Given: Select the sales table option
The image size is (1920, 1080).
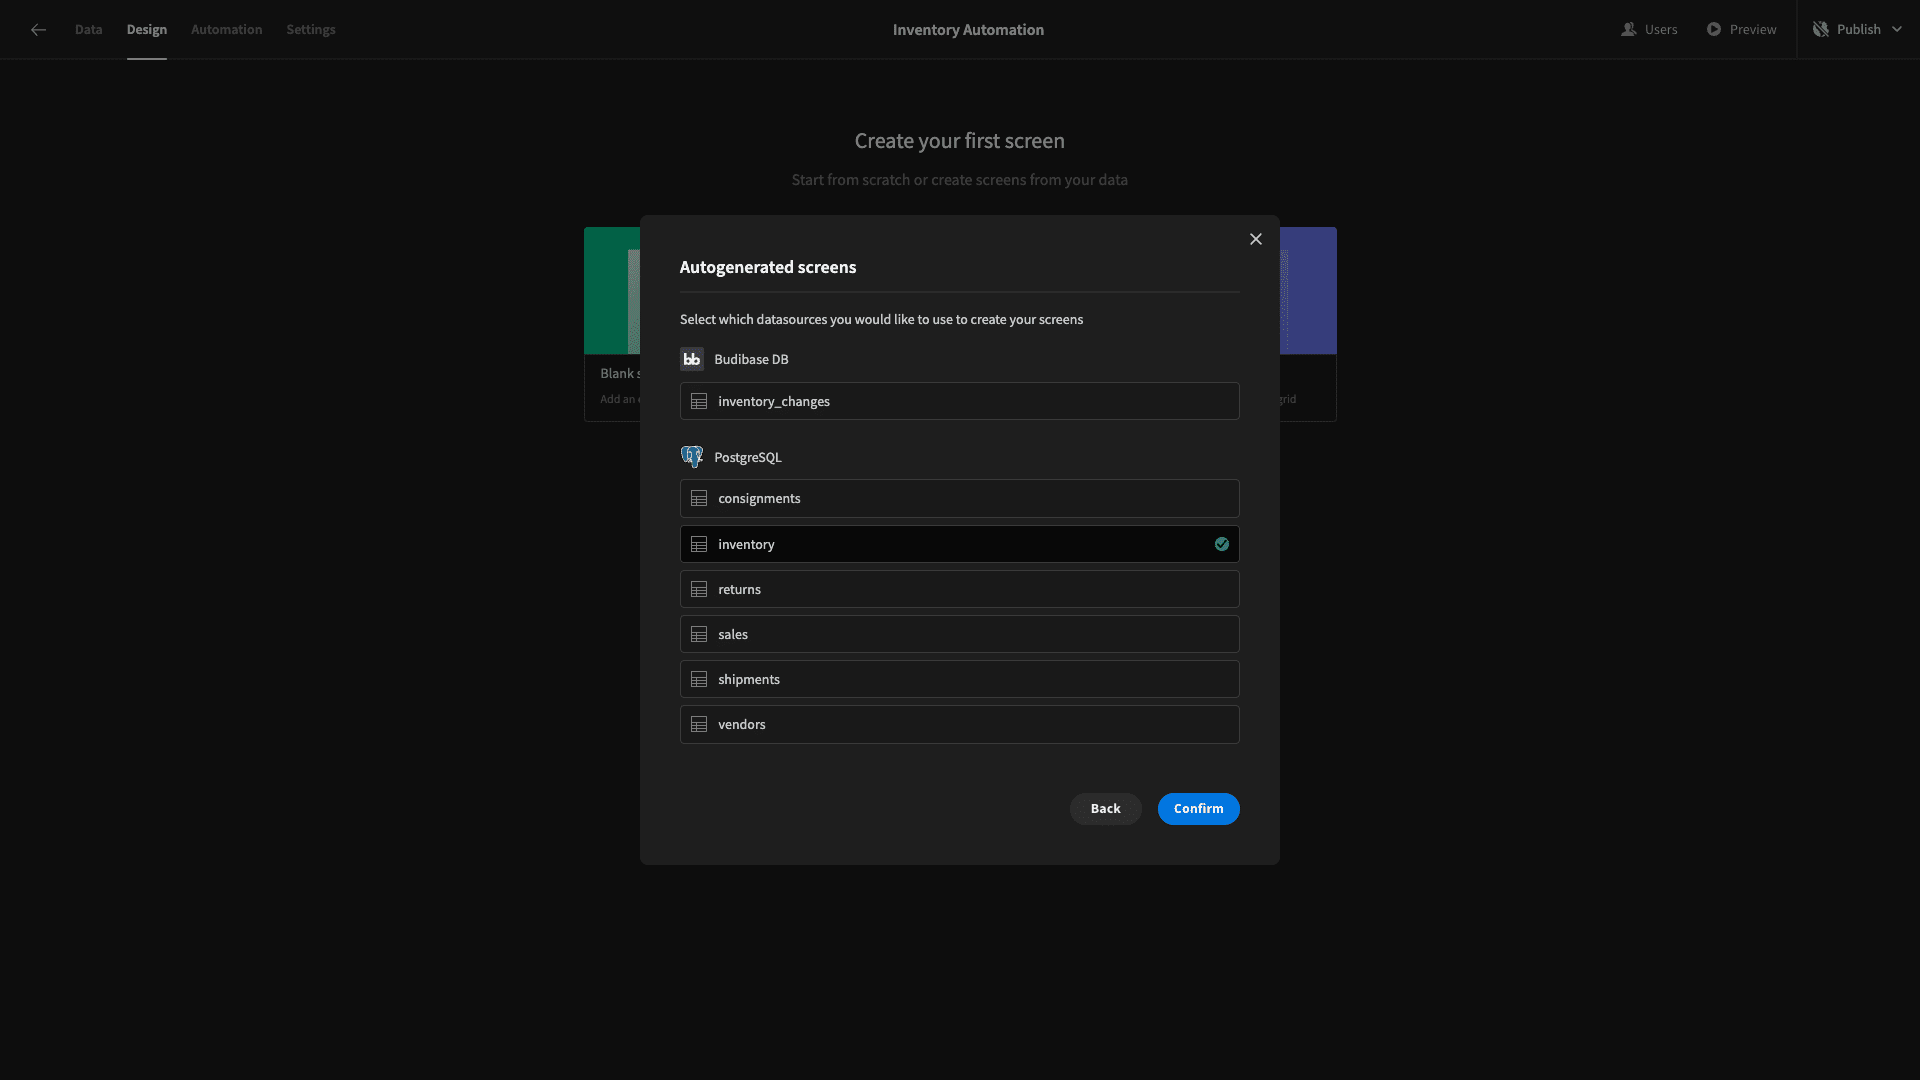Looking at the screenshot, I should [960, 634].
